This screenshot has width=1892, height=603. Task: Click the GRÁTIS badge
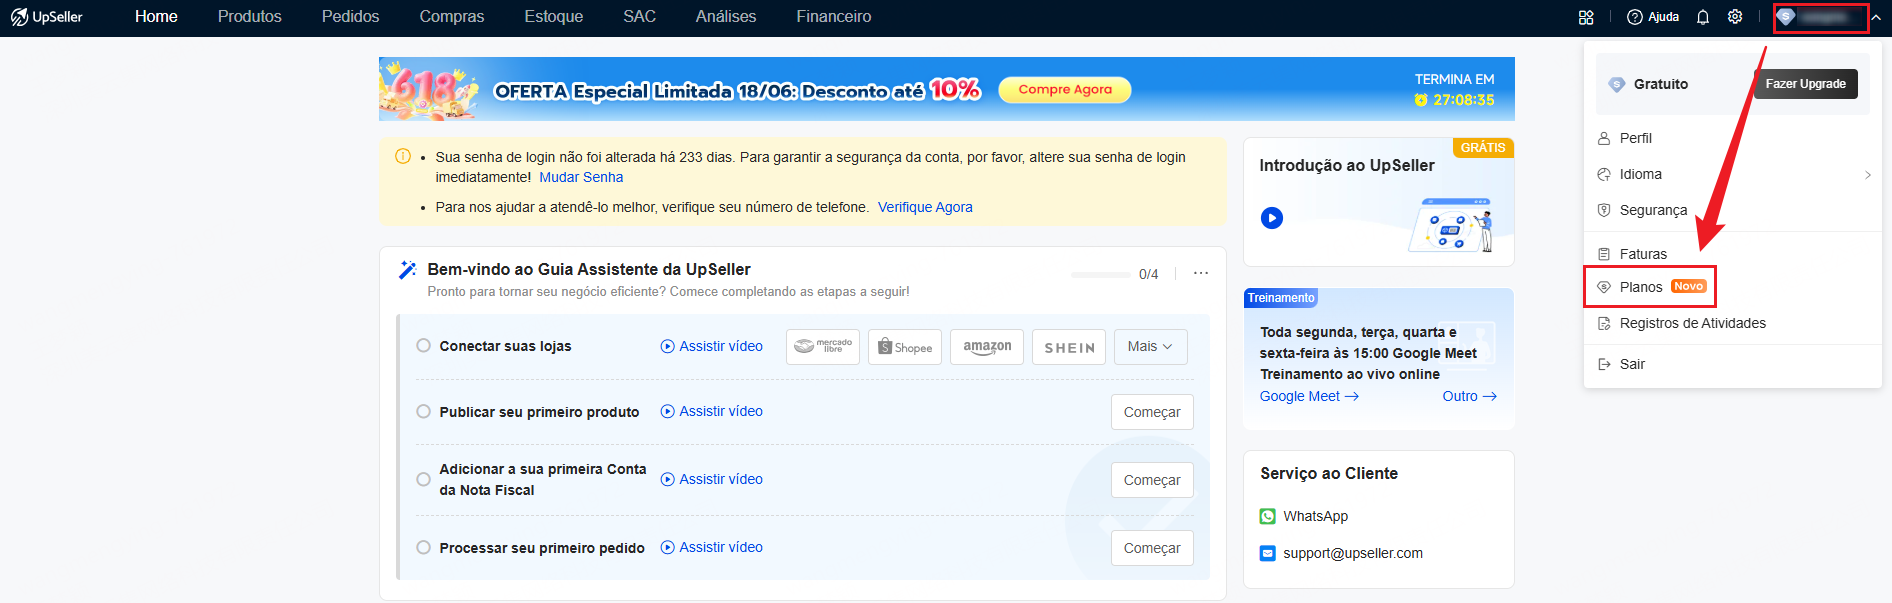1483,147
